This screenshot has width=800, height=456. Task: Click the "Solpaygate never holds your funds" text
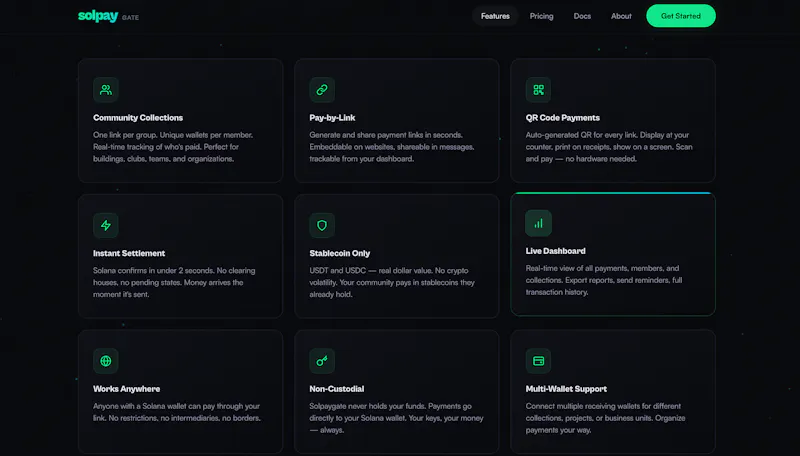[396, 418]
